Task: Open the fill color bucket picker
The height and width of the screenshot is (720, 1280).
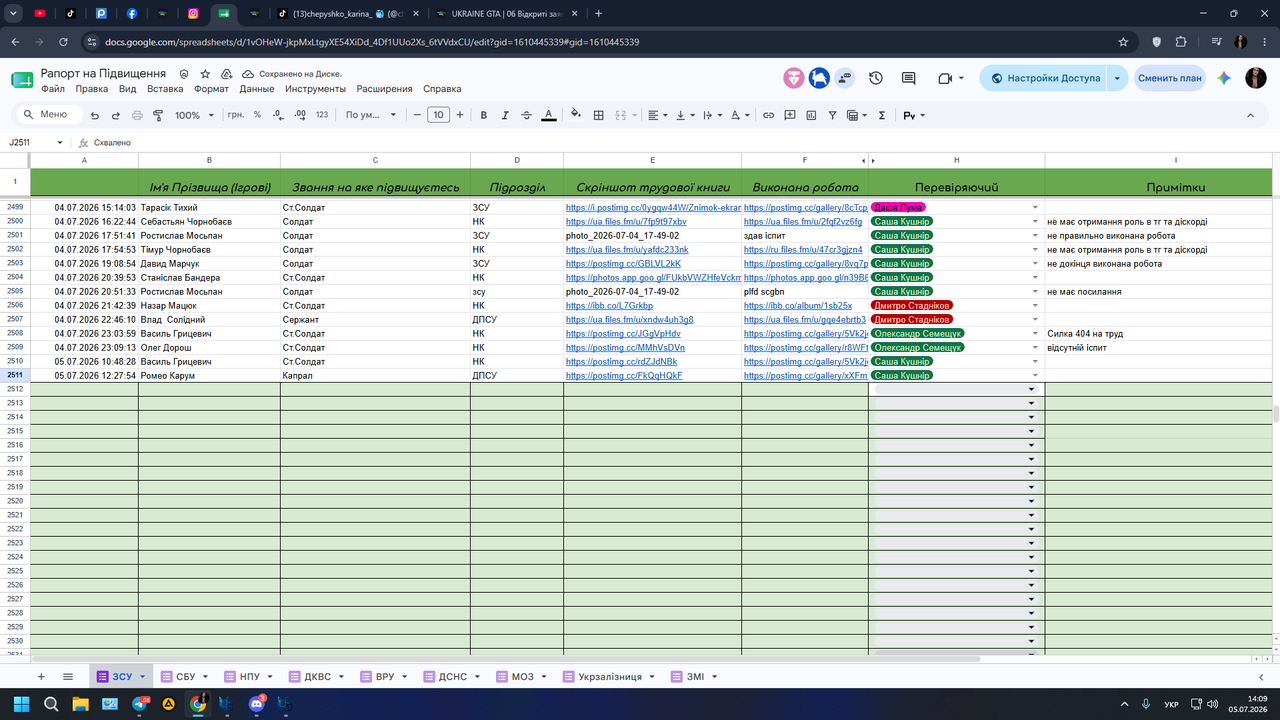Action: coord(576,115)
